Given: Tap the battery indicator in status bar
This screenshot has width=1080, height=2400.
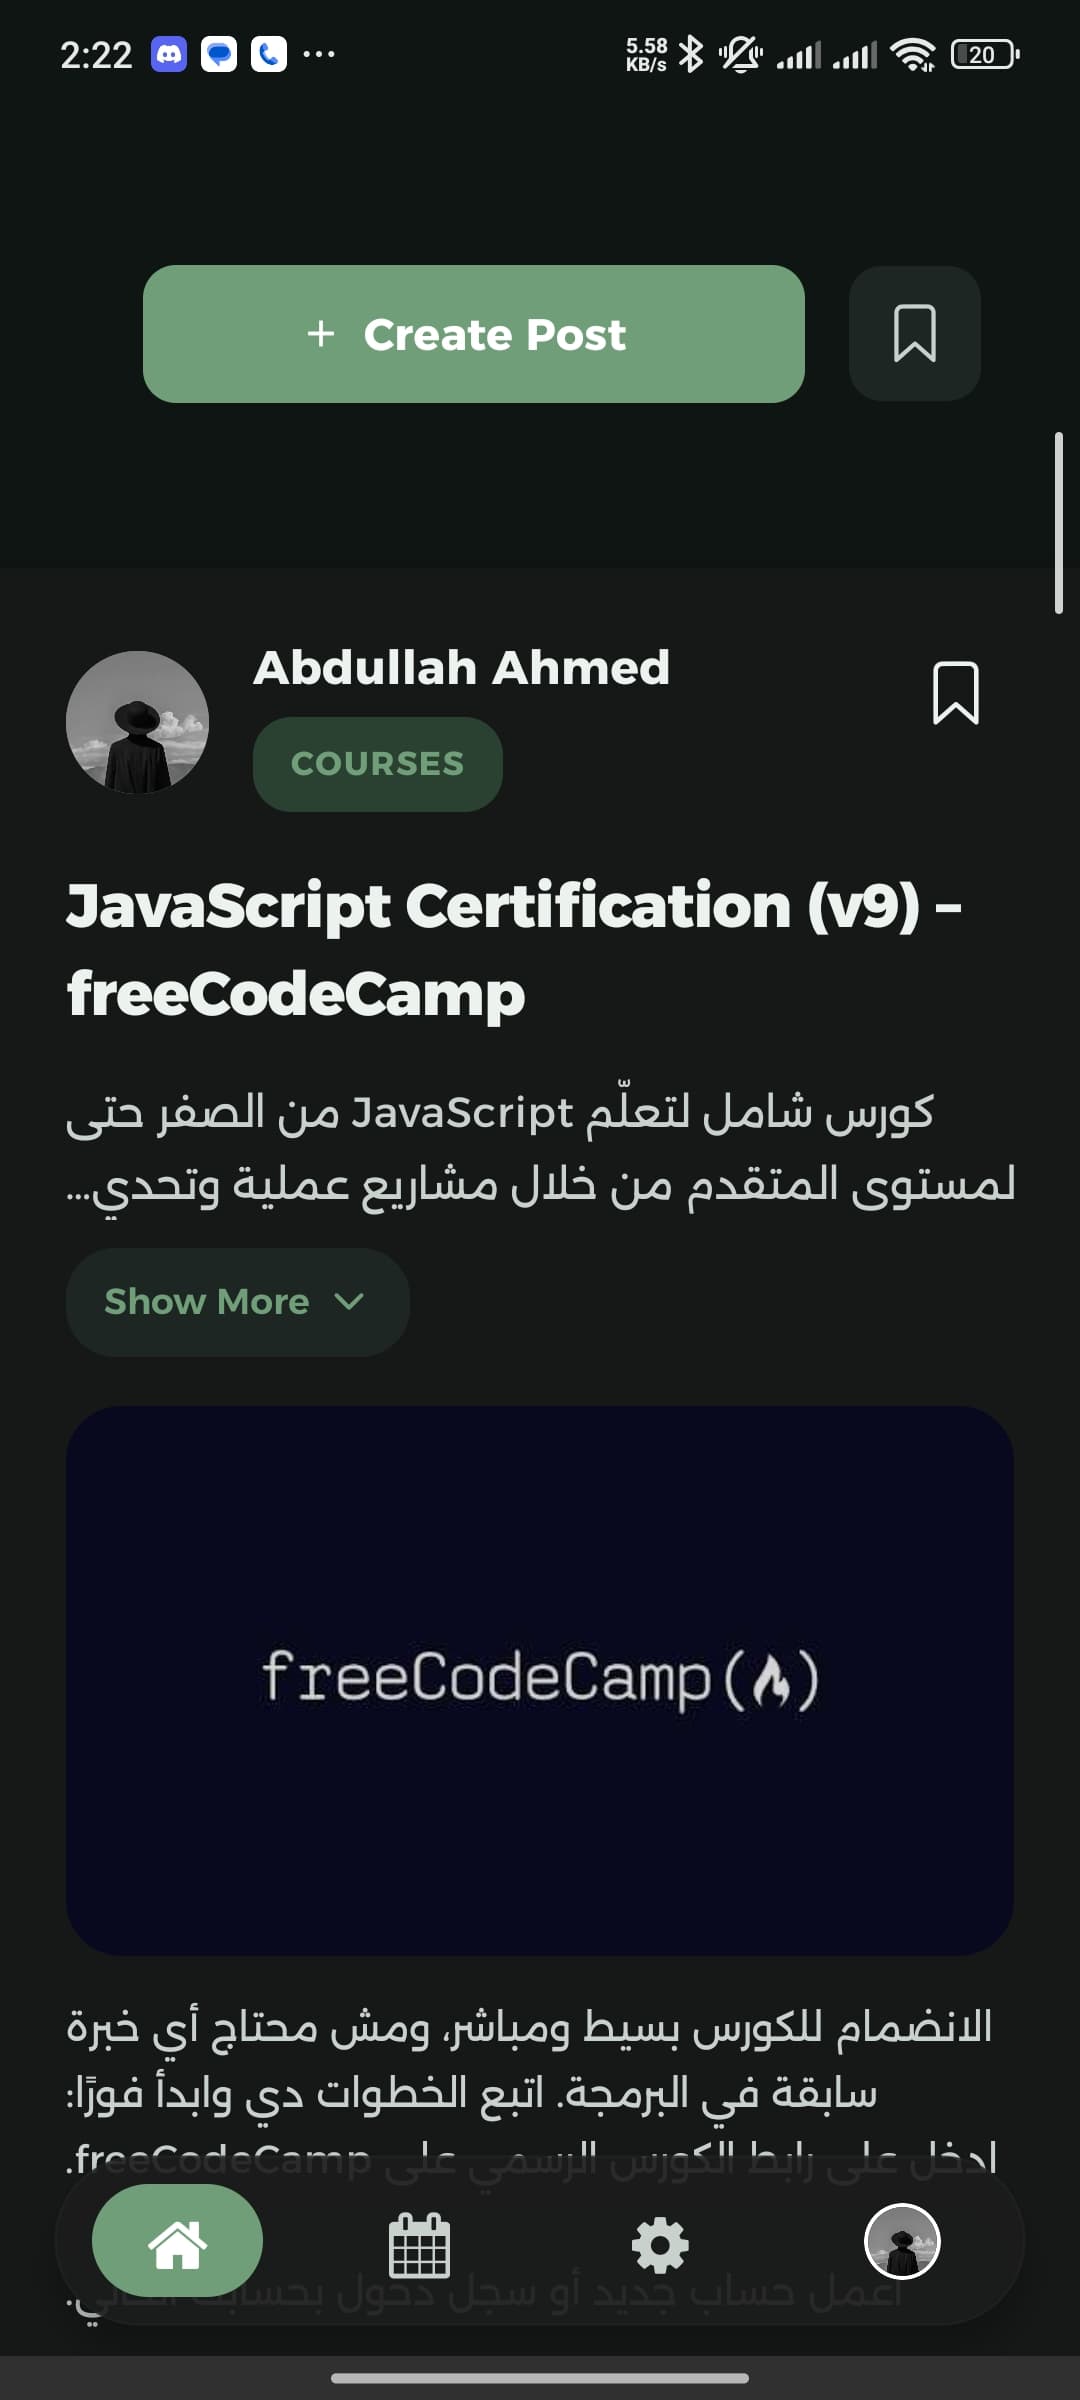Looking at the screenshot, I should click(x=985, y=54).
